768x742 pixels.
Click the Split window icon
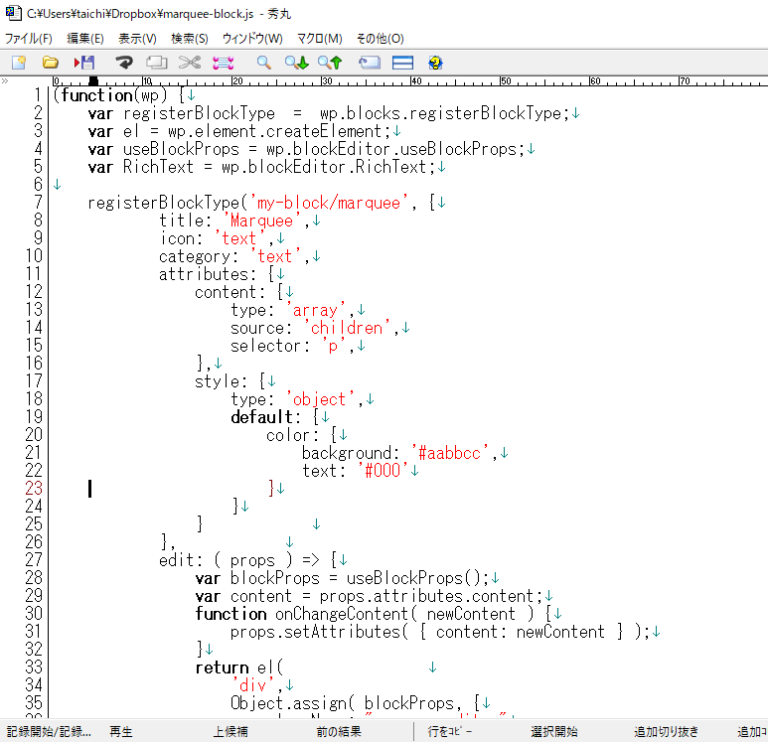click(403, 62)
